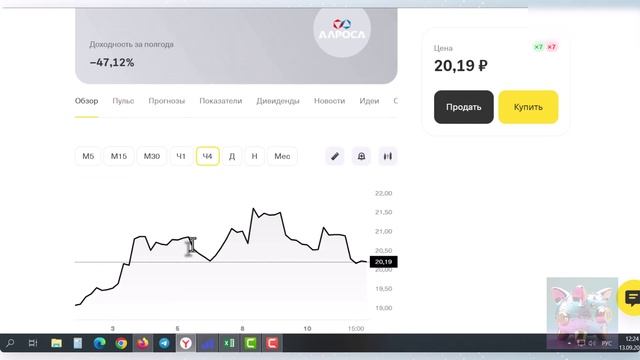
Task: Open Telegram from the taskbar
Action: (x=164, y=343)
